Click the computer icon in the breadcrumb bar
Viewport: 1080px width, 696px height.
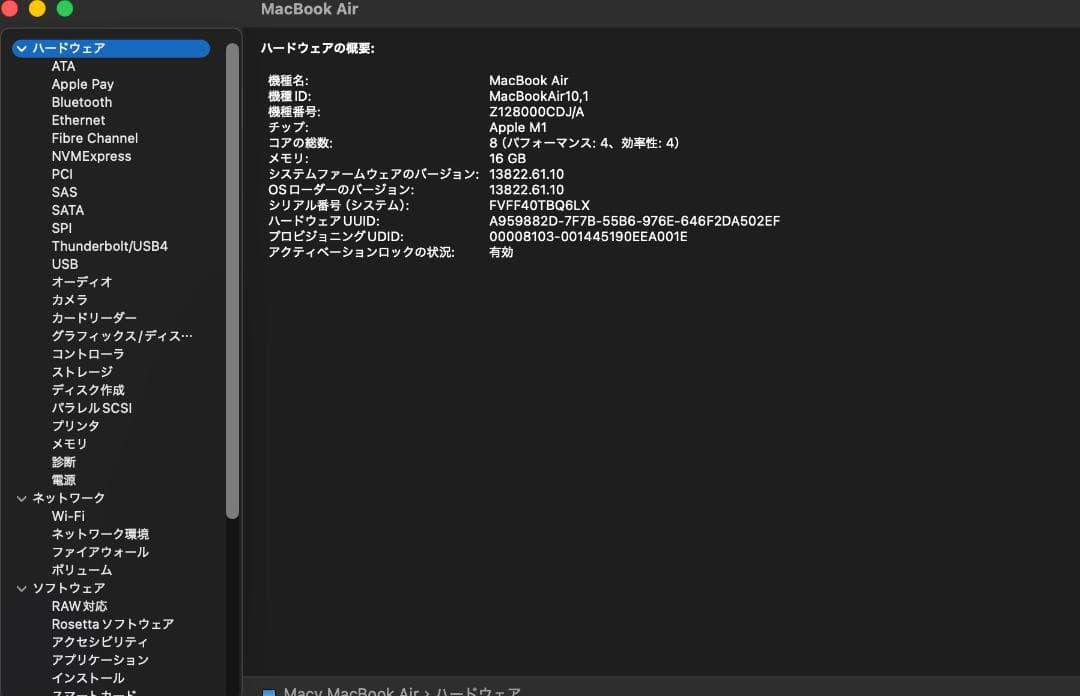tap(267, 690)
